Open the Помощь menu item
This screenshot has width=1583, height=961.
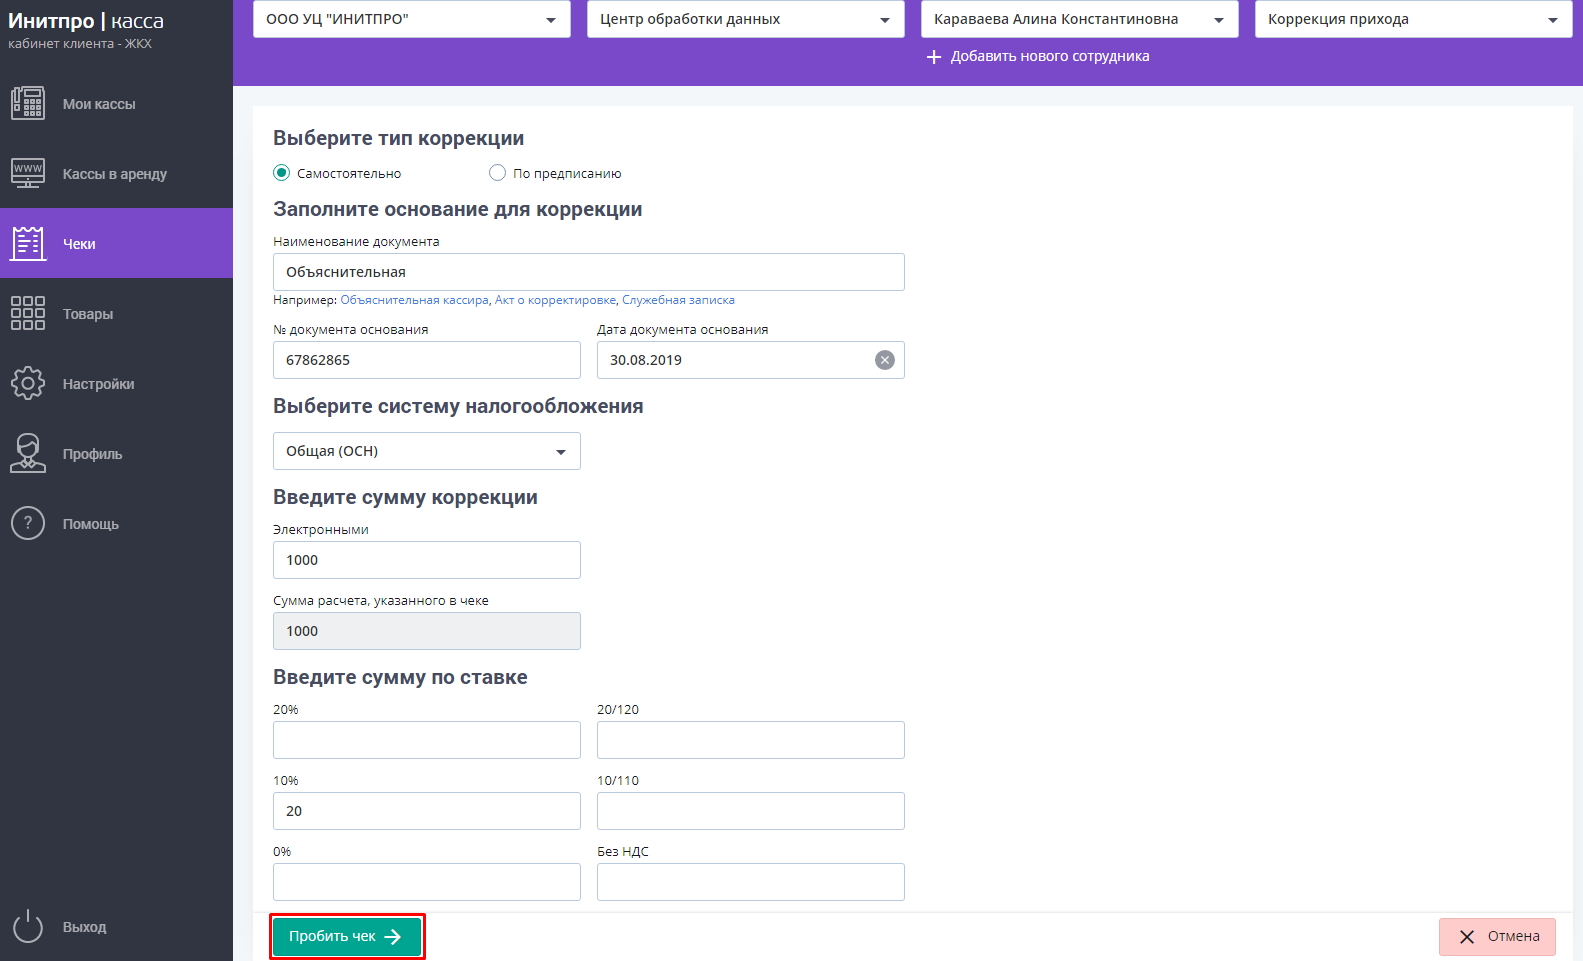[x=116, y=524]
